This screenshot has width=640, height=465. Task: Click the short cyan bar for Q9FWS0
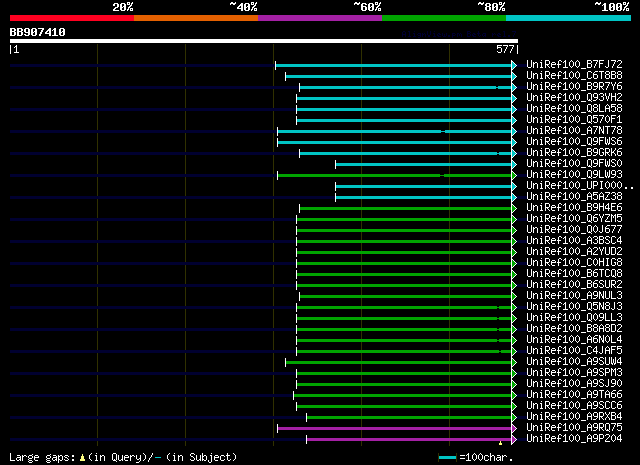[424, 165]
